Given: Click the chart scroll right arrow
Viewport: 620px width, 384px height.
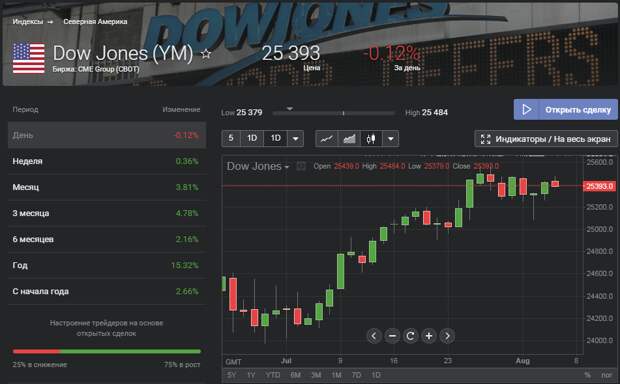Looking at the screenshot, I should click(447, 336).
